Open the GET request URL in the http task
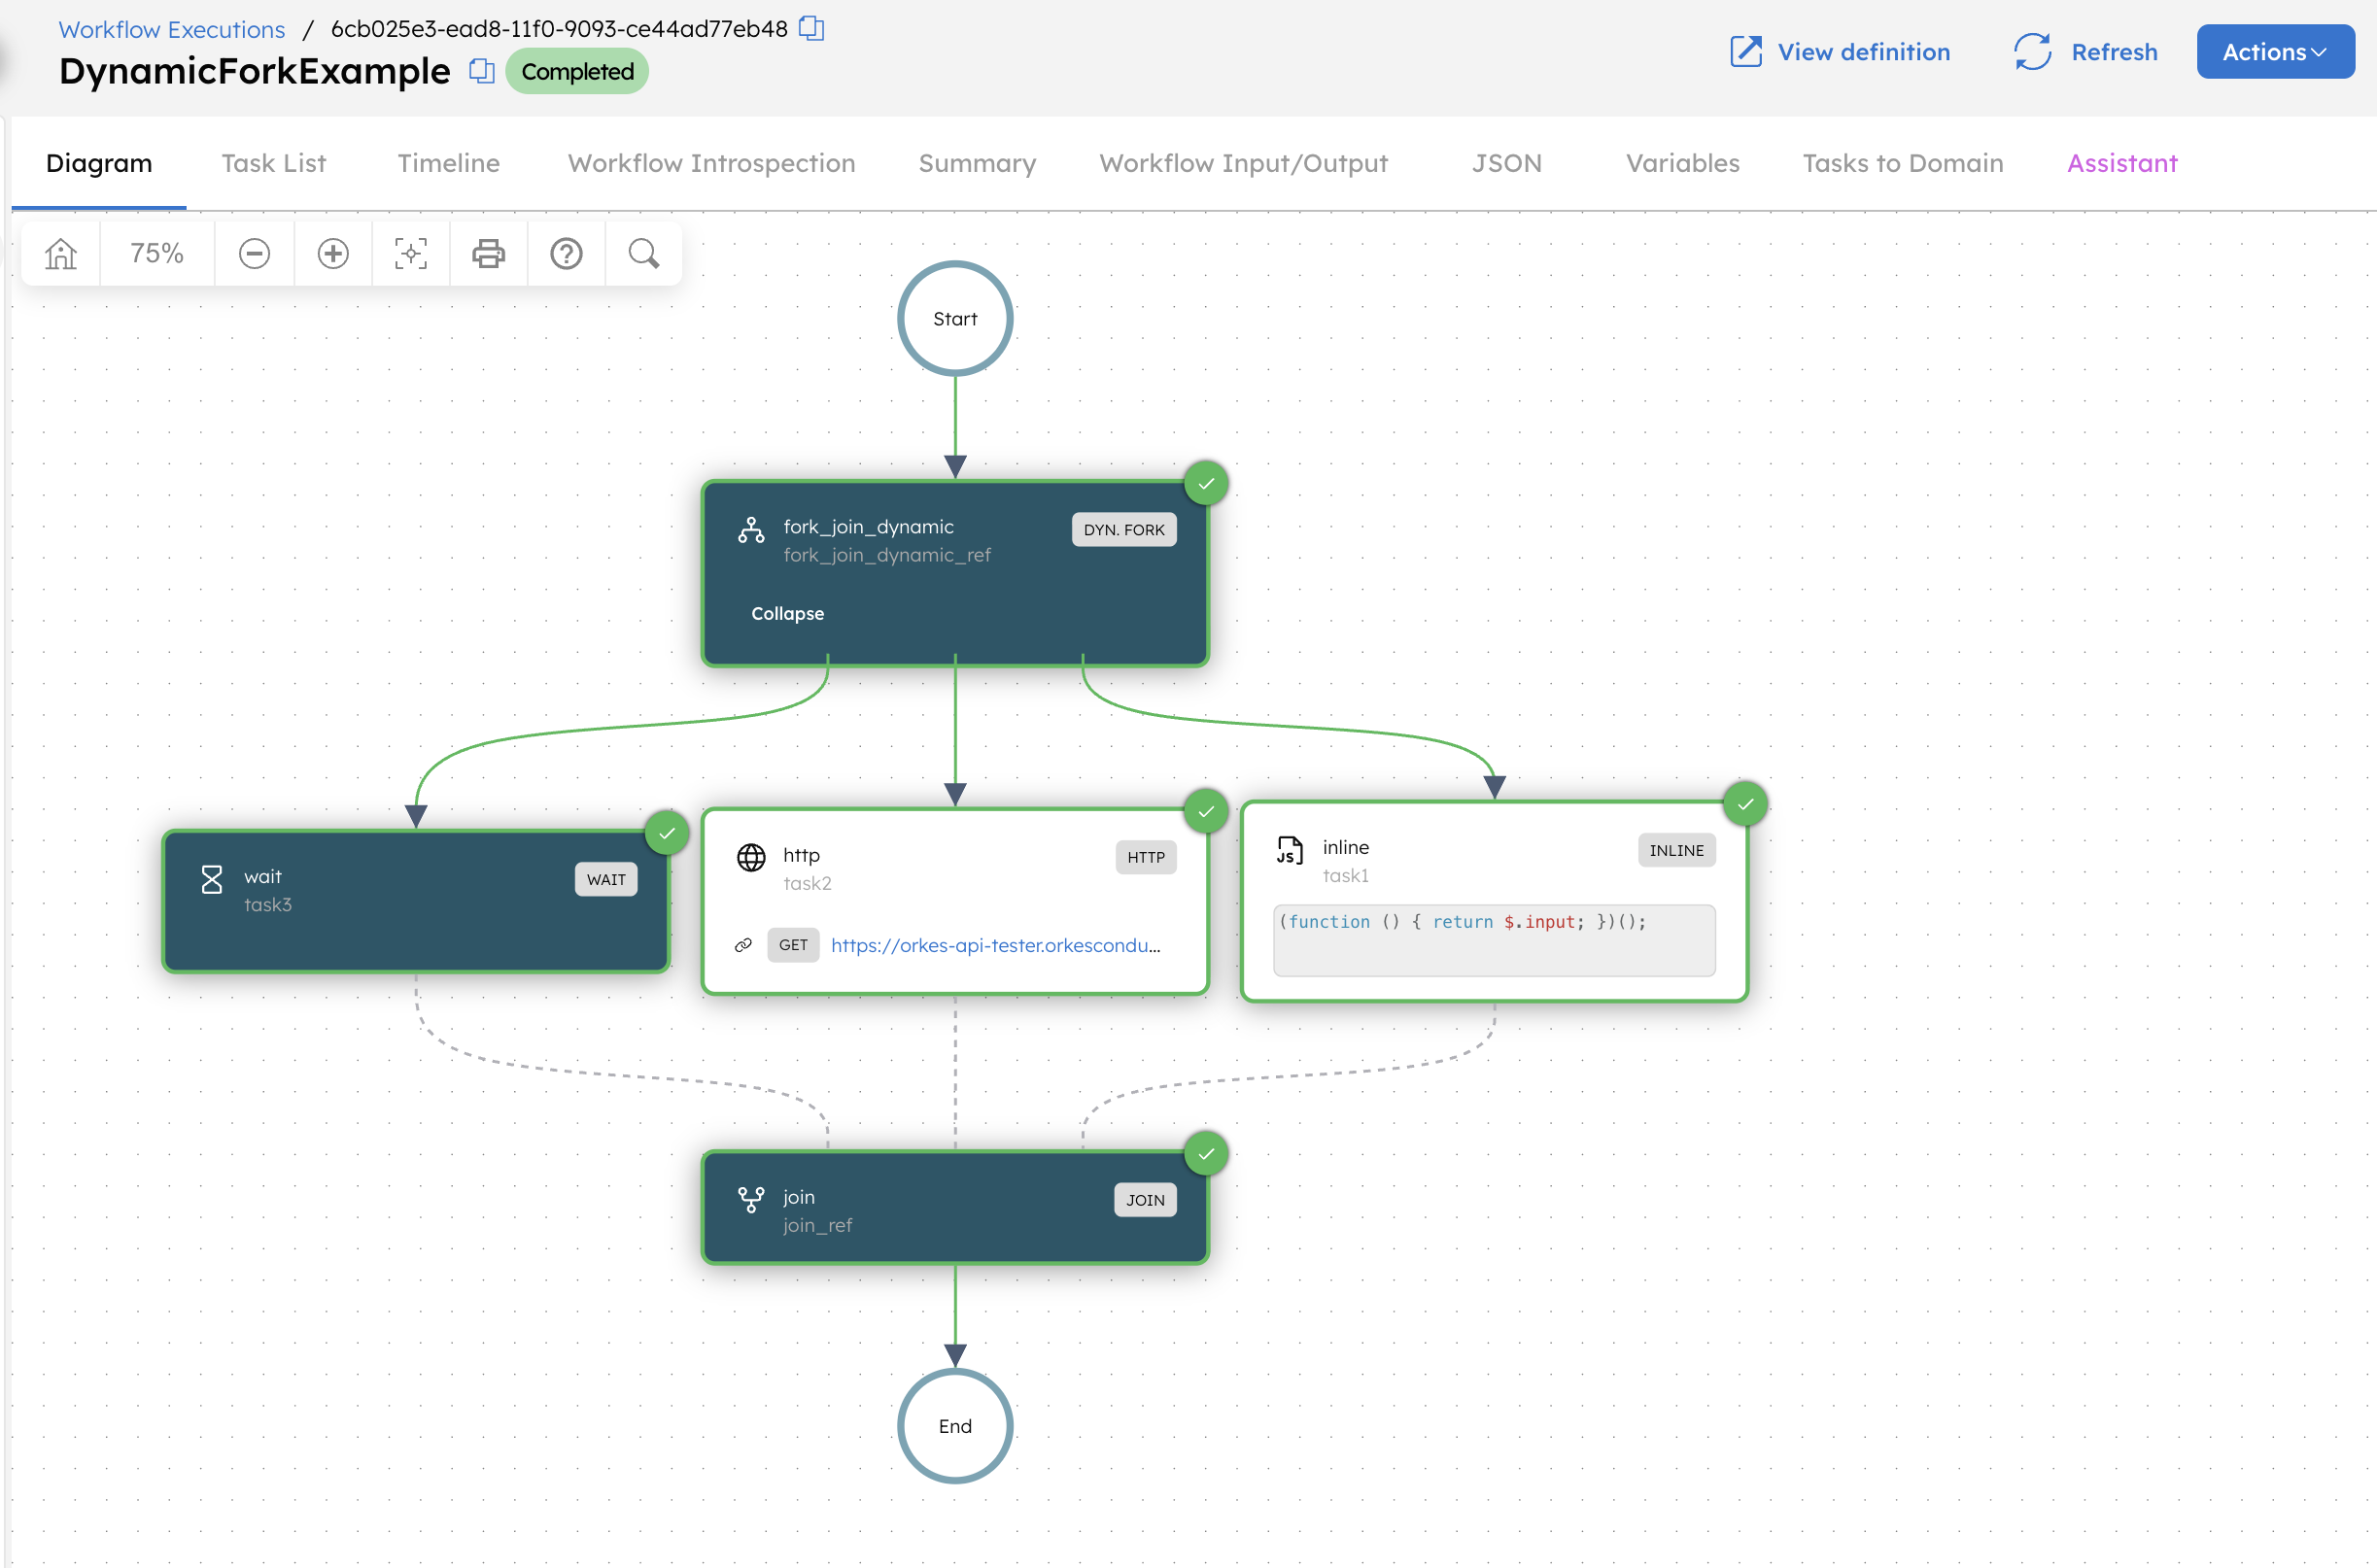Image resolution: width=2377 pixels, height=1568 pixels. pyautogui.click(x=995, y=945)
